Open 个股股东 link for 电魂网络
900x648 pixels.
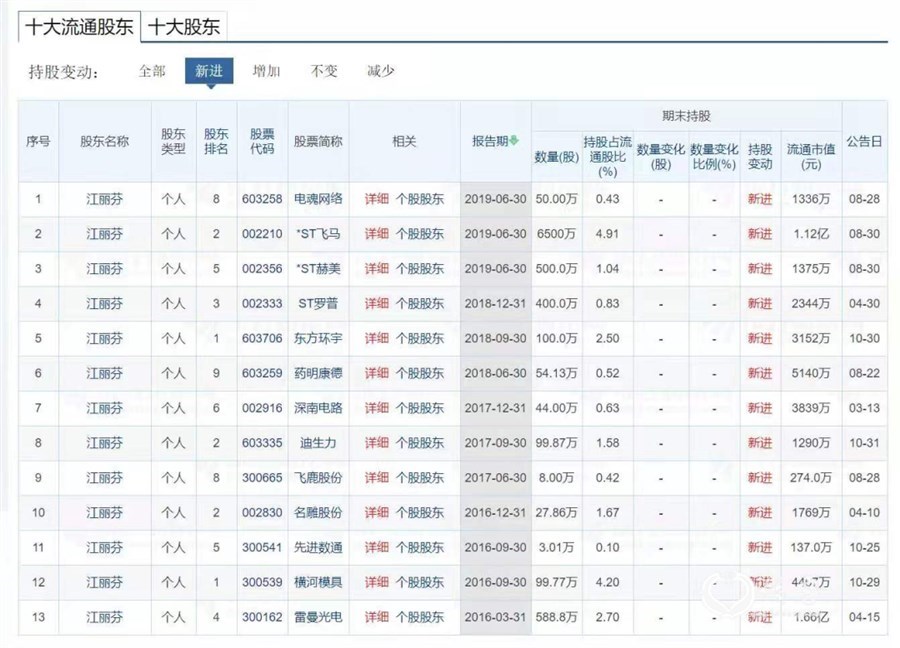coord(420,199)
